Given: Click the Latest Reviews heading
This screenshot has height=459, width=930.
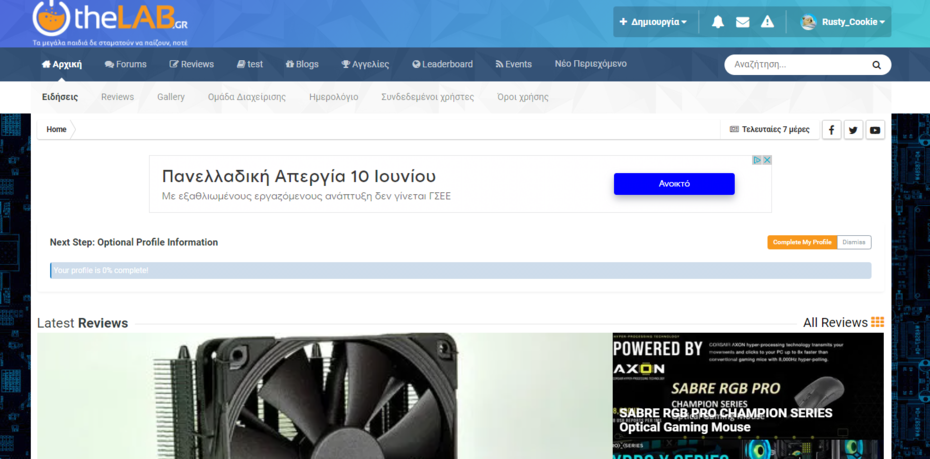Looking at the screenshot, I should (x=82, y=323).
